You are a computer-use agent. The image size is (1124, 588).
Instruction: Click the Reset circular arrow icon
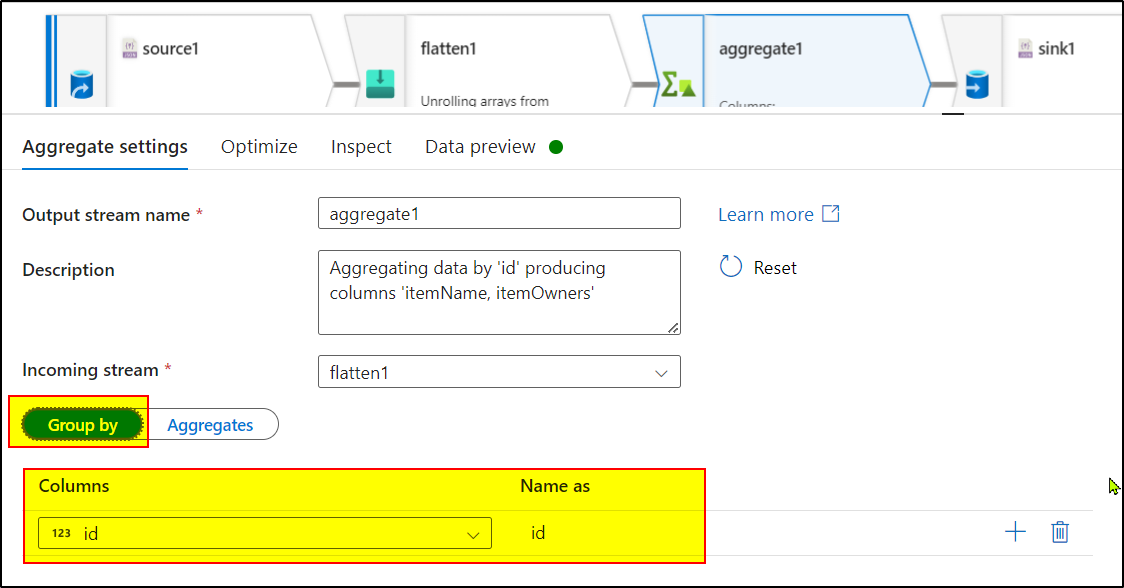click(731, 267)
